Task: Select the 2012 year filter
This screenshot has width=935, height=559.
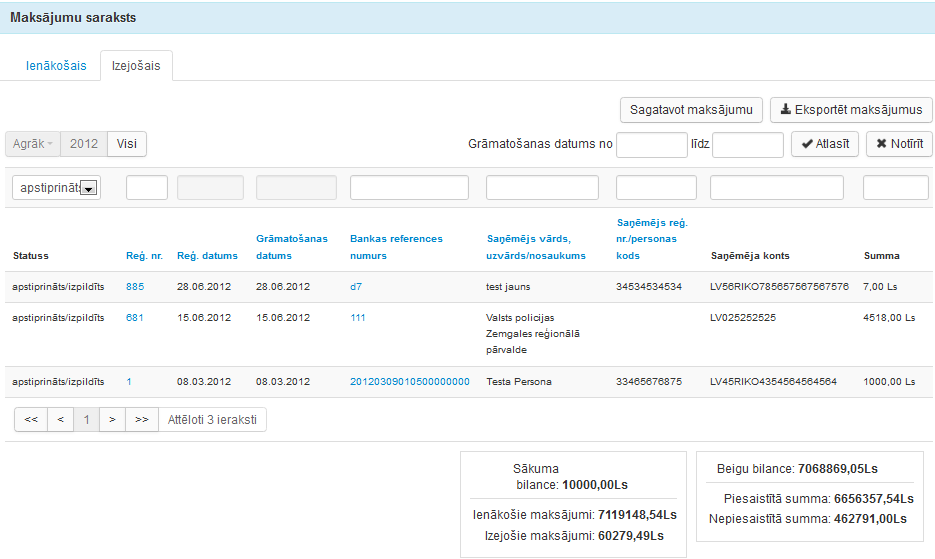Action: pos(84,144)
